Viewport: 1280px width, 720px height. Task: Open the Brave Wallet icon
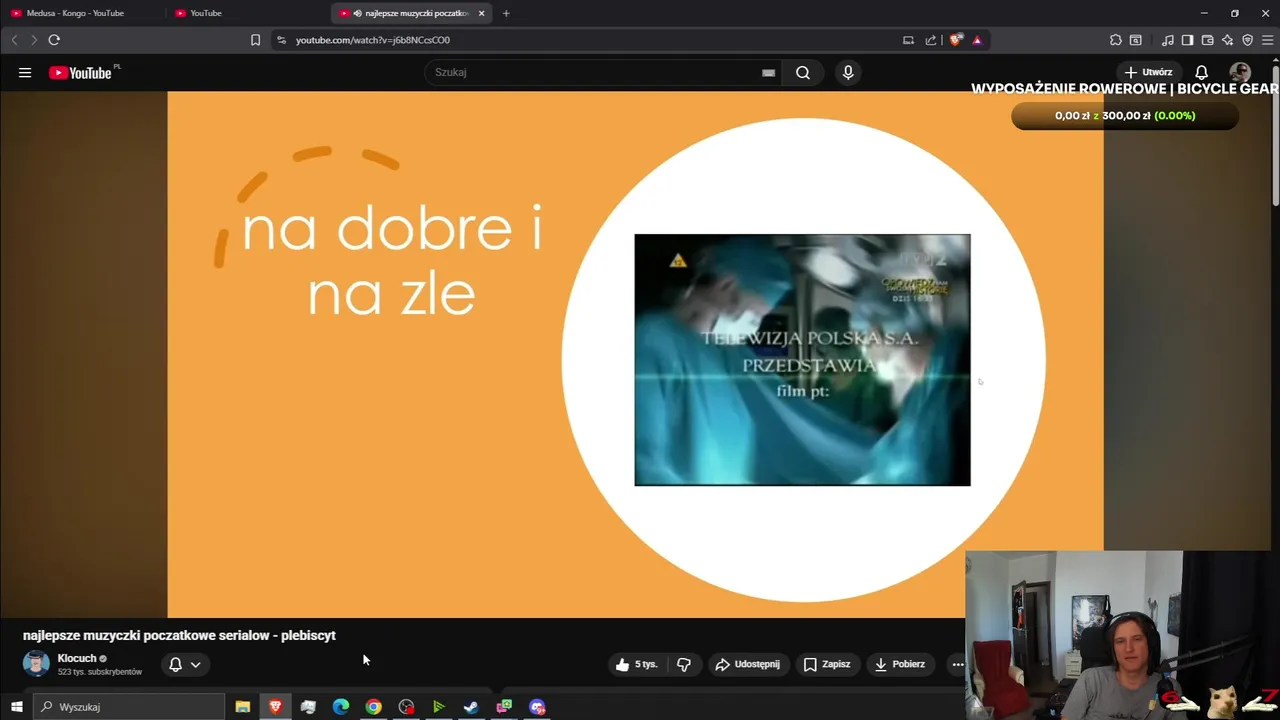pos(1207,40)
